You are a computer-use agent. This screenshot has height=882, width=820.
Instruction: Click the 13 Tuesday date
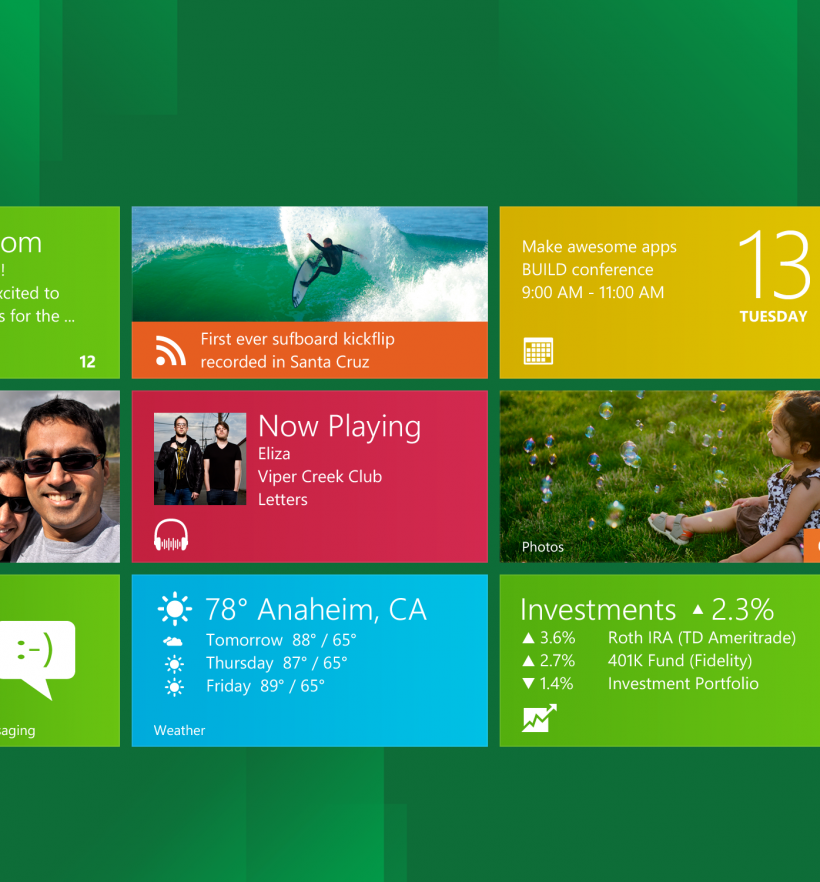click(x=773, y=277)
